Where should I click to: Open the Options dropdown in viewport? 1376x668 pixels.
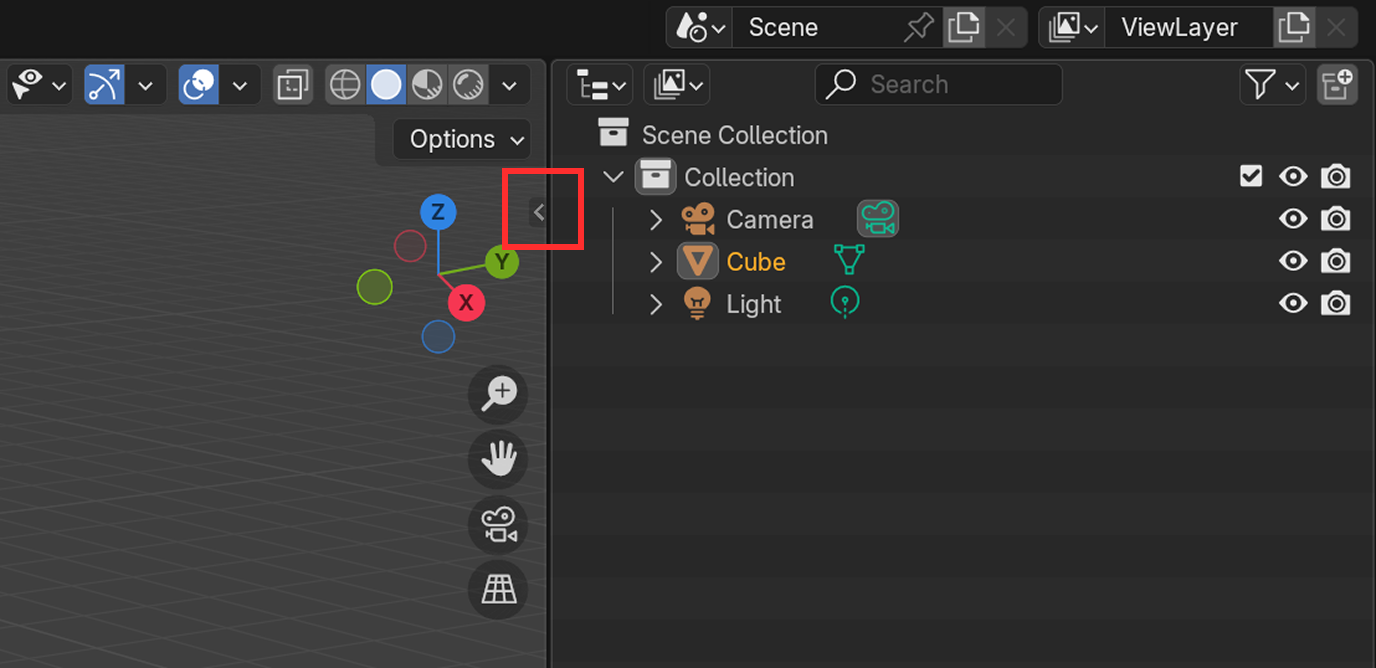point(462,139)
